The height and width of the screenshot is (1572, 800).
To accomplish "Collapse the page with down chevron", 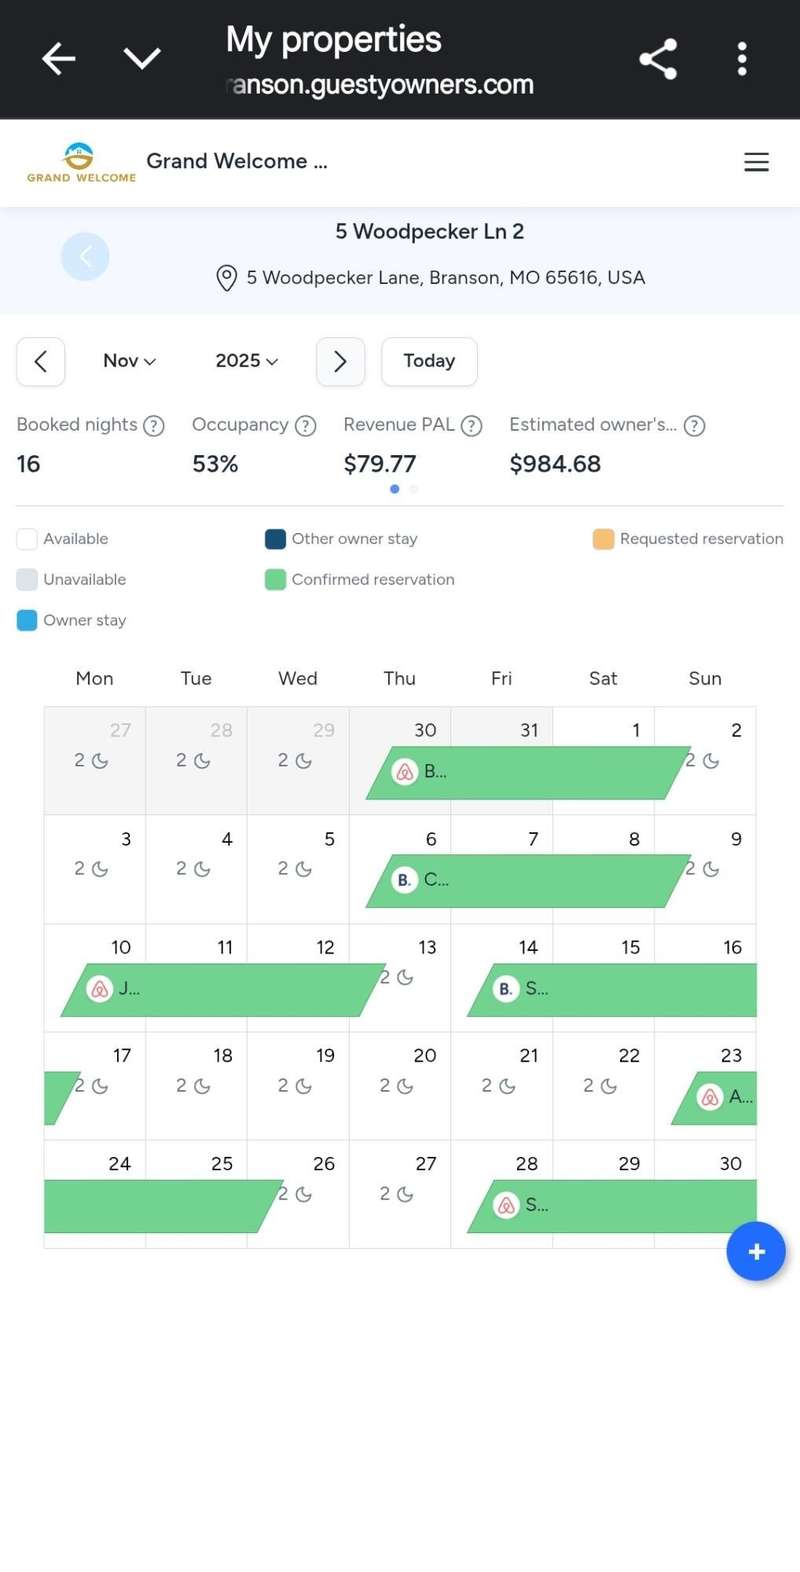I will (x=142, y=59).
